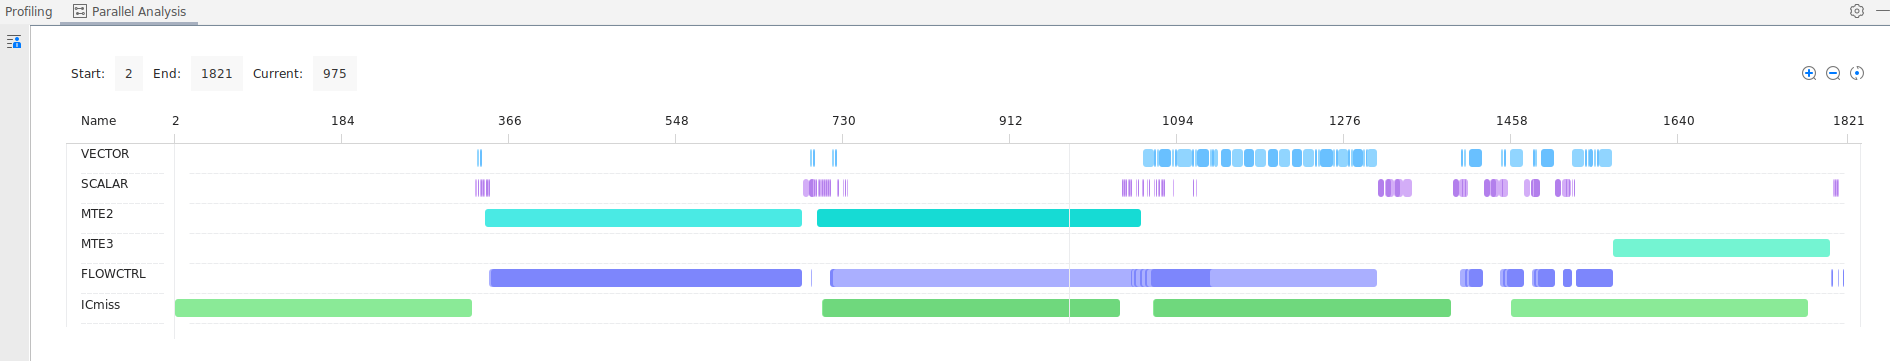Click the first green ICmiss block
The image size is (1890, 361).
(323, 308)
